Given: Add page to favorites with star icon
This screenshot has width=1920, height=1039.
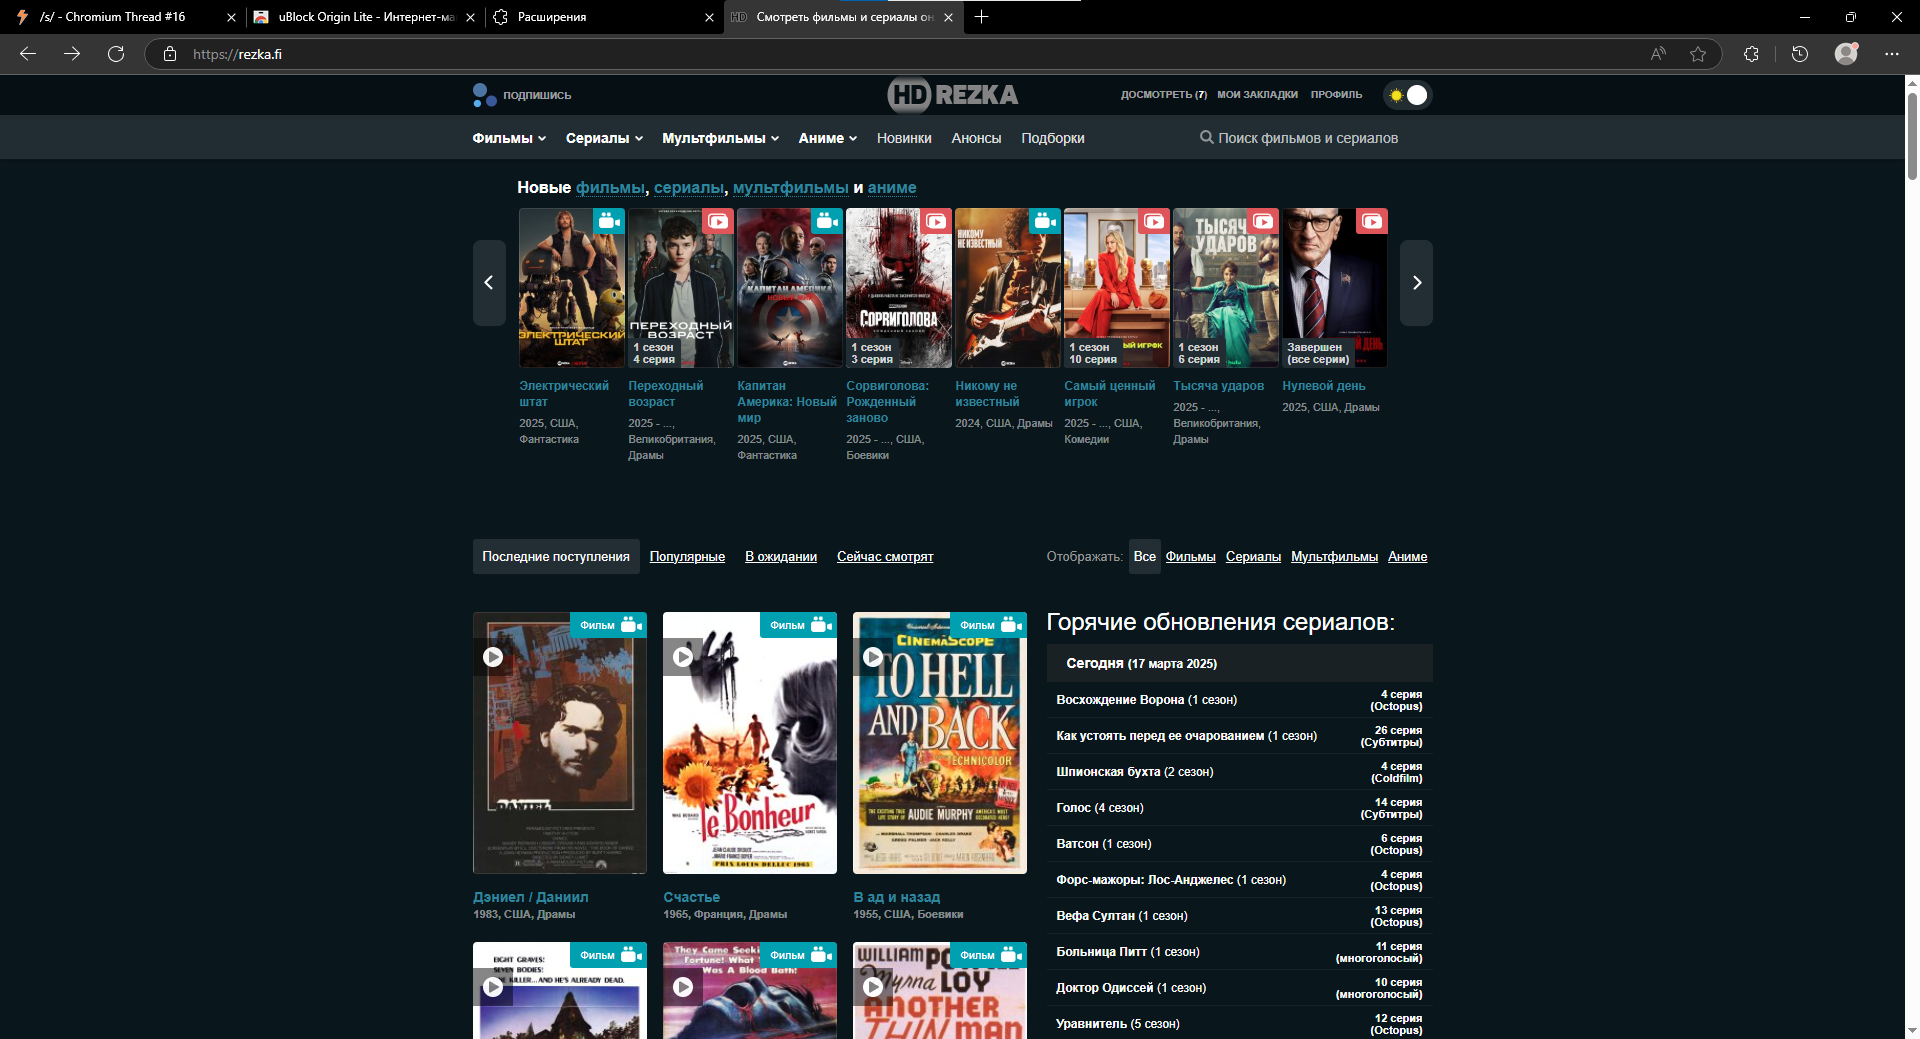Looking at the screenshot, I should tap(1698, 54).
